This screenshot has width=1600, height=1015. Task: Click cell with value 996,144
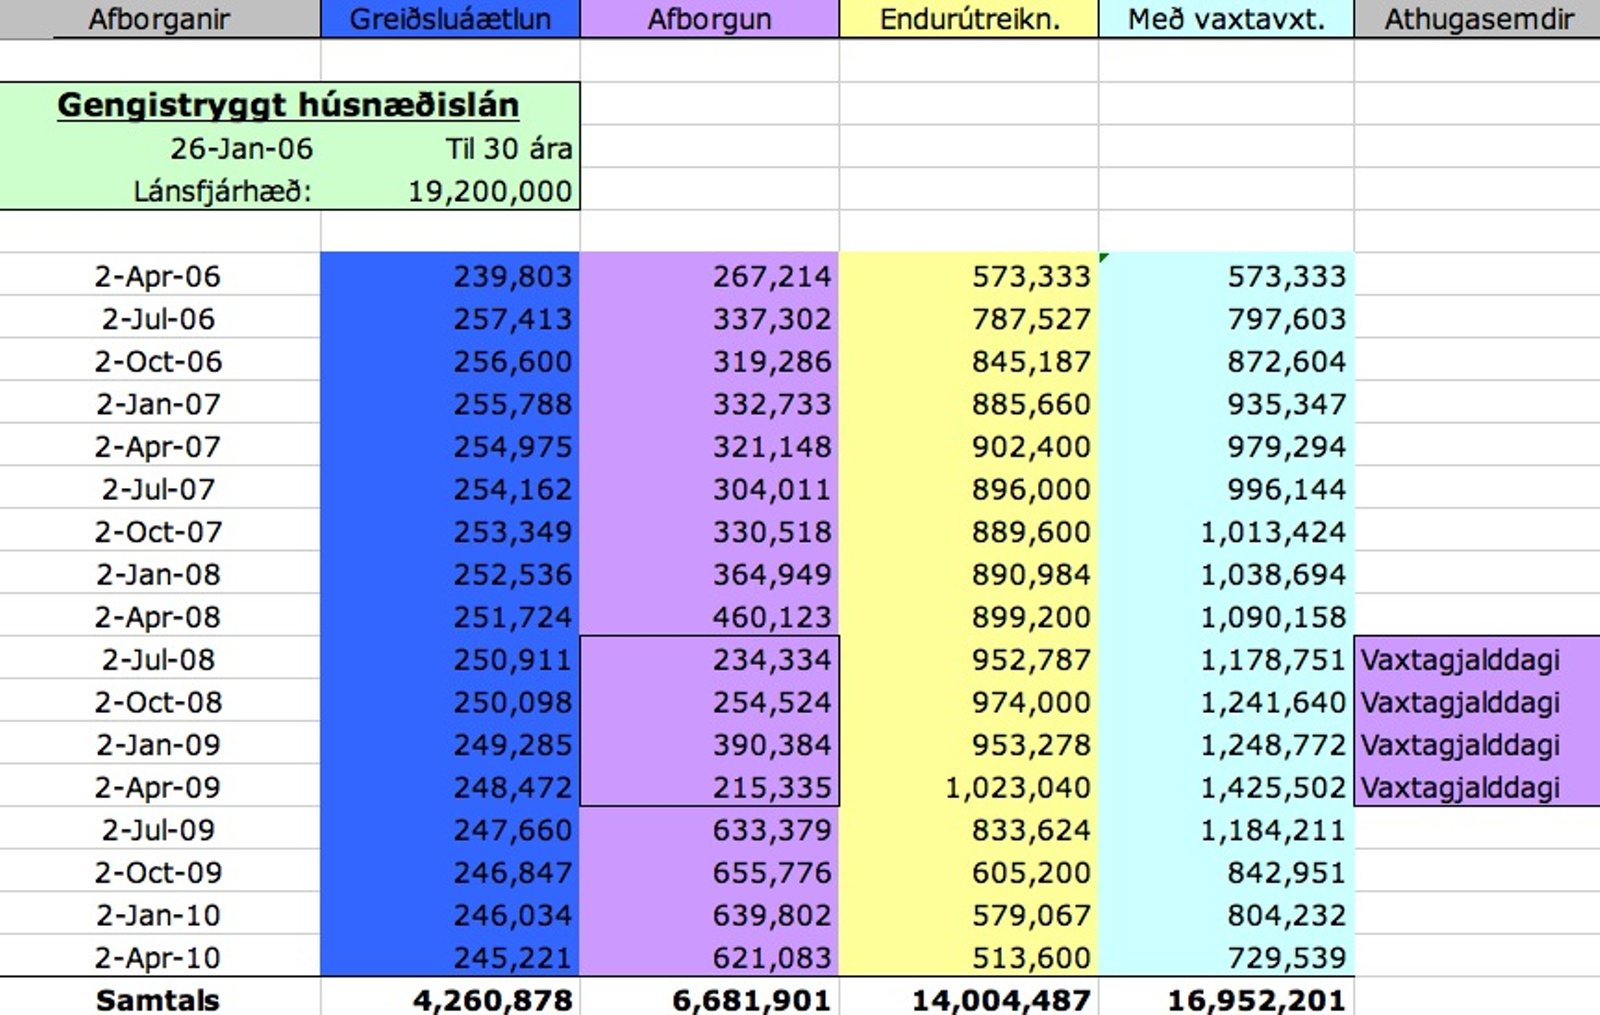[x=1226, y=488]
